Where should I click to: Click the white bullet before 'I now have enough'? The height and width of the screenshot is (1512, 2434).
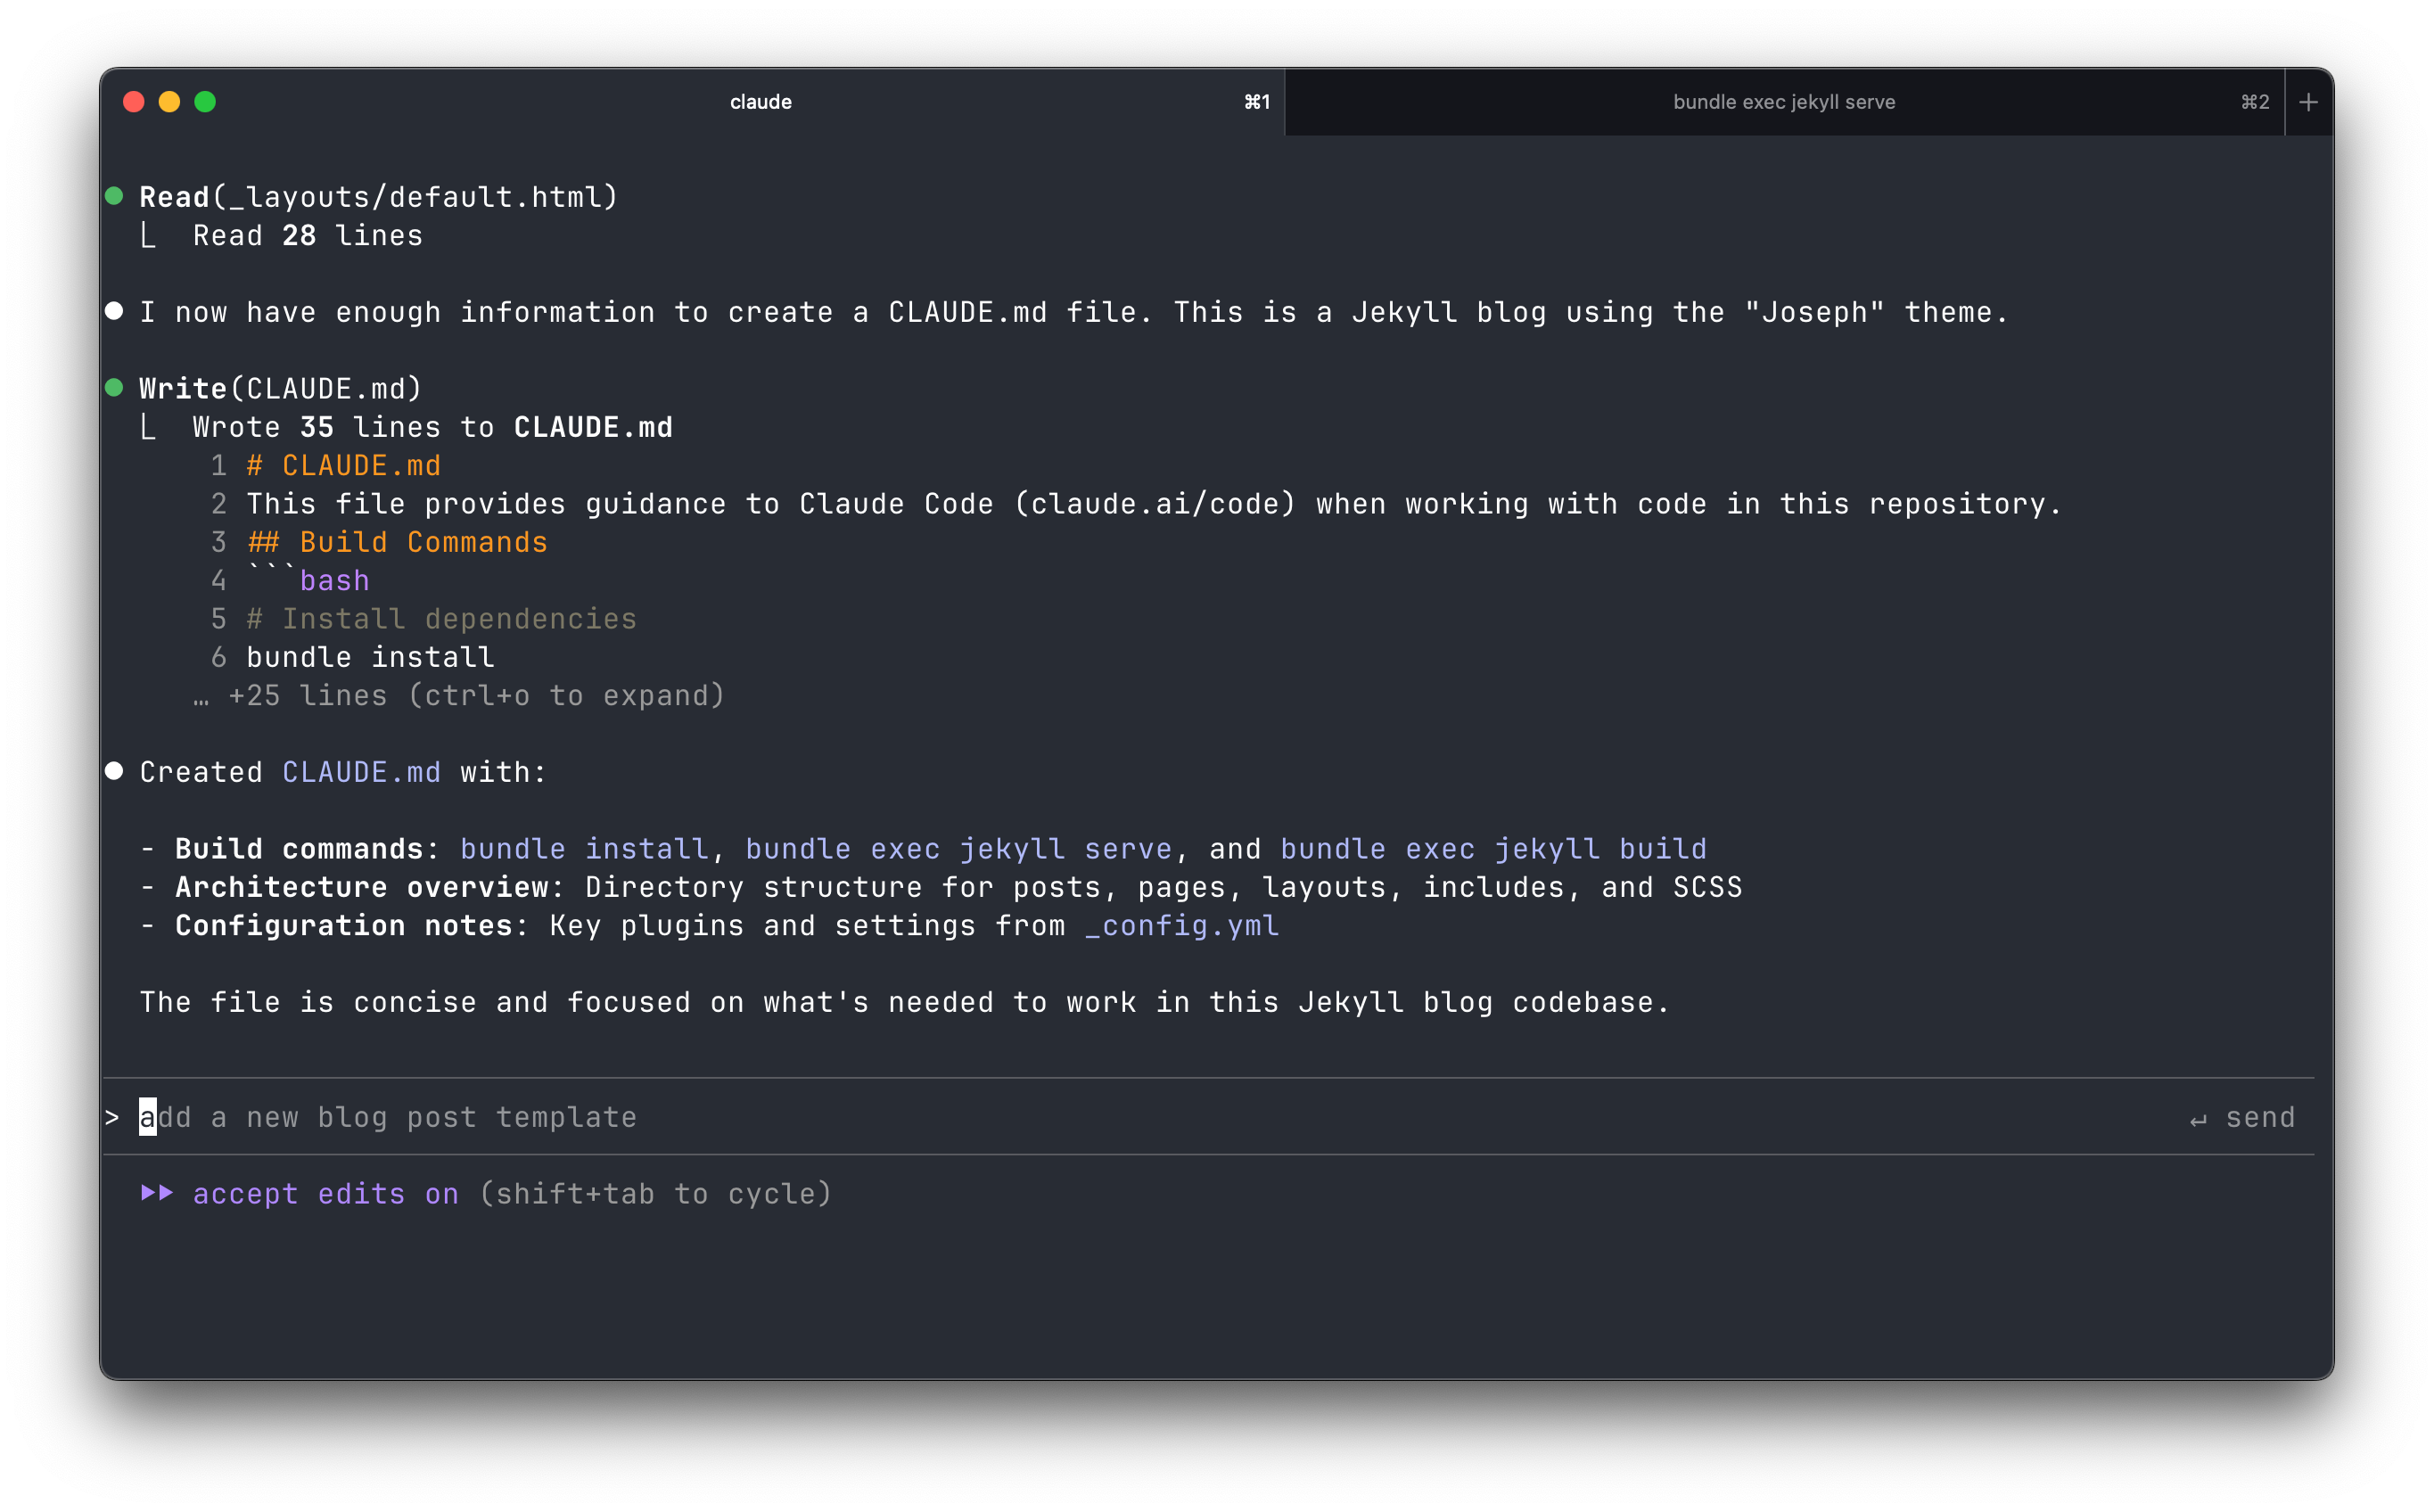tap(114, 311)
